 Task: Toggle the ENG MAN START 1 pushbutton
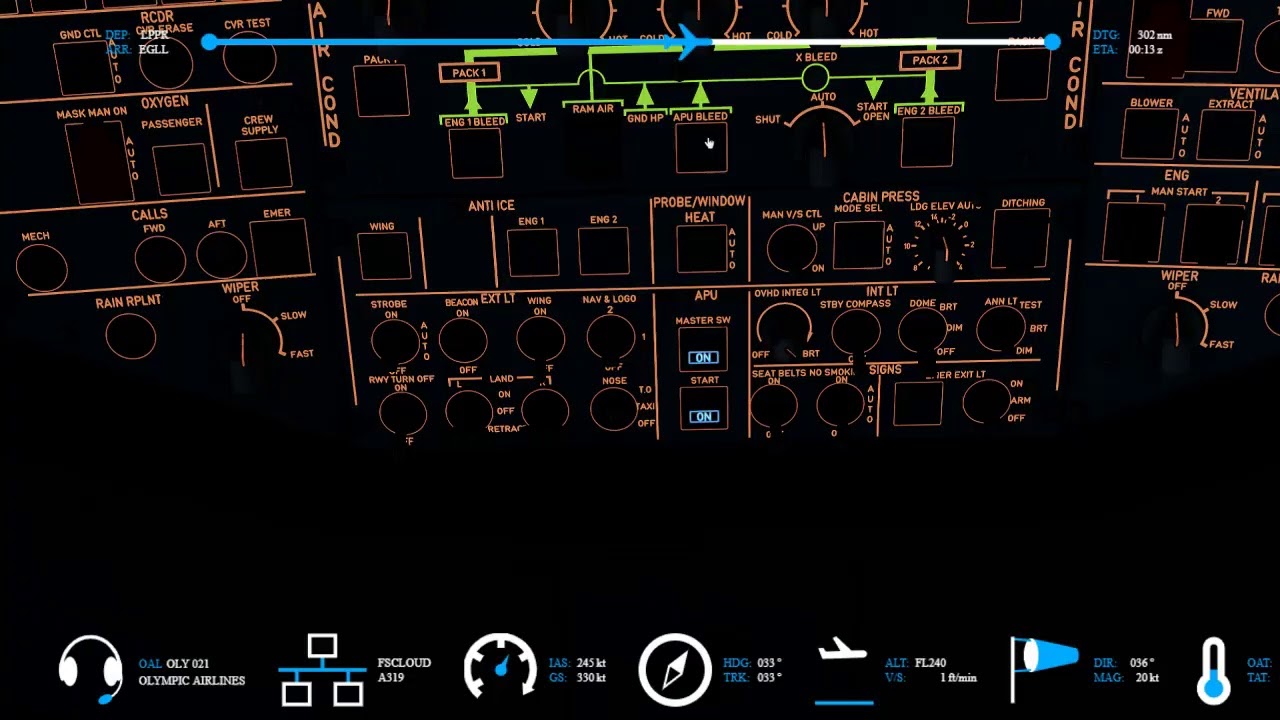pyautogui.click(x=1134, y=231)
